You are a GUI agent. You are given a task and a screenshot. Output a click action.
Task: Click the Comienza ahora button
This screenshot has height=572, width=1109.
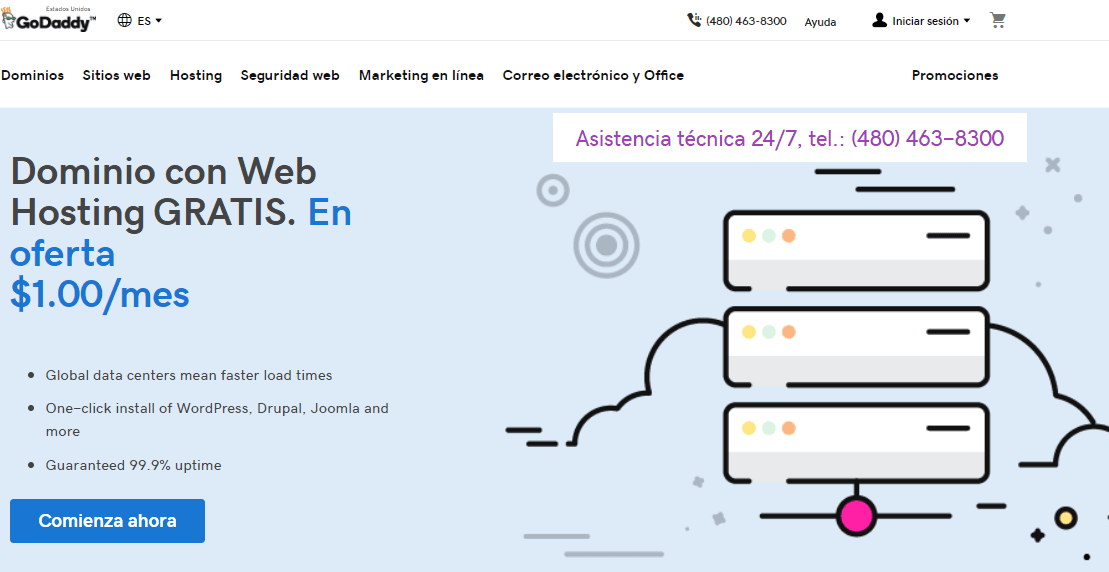[x=108, y=521]
